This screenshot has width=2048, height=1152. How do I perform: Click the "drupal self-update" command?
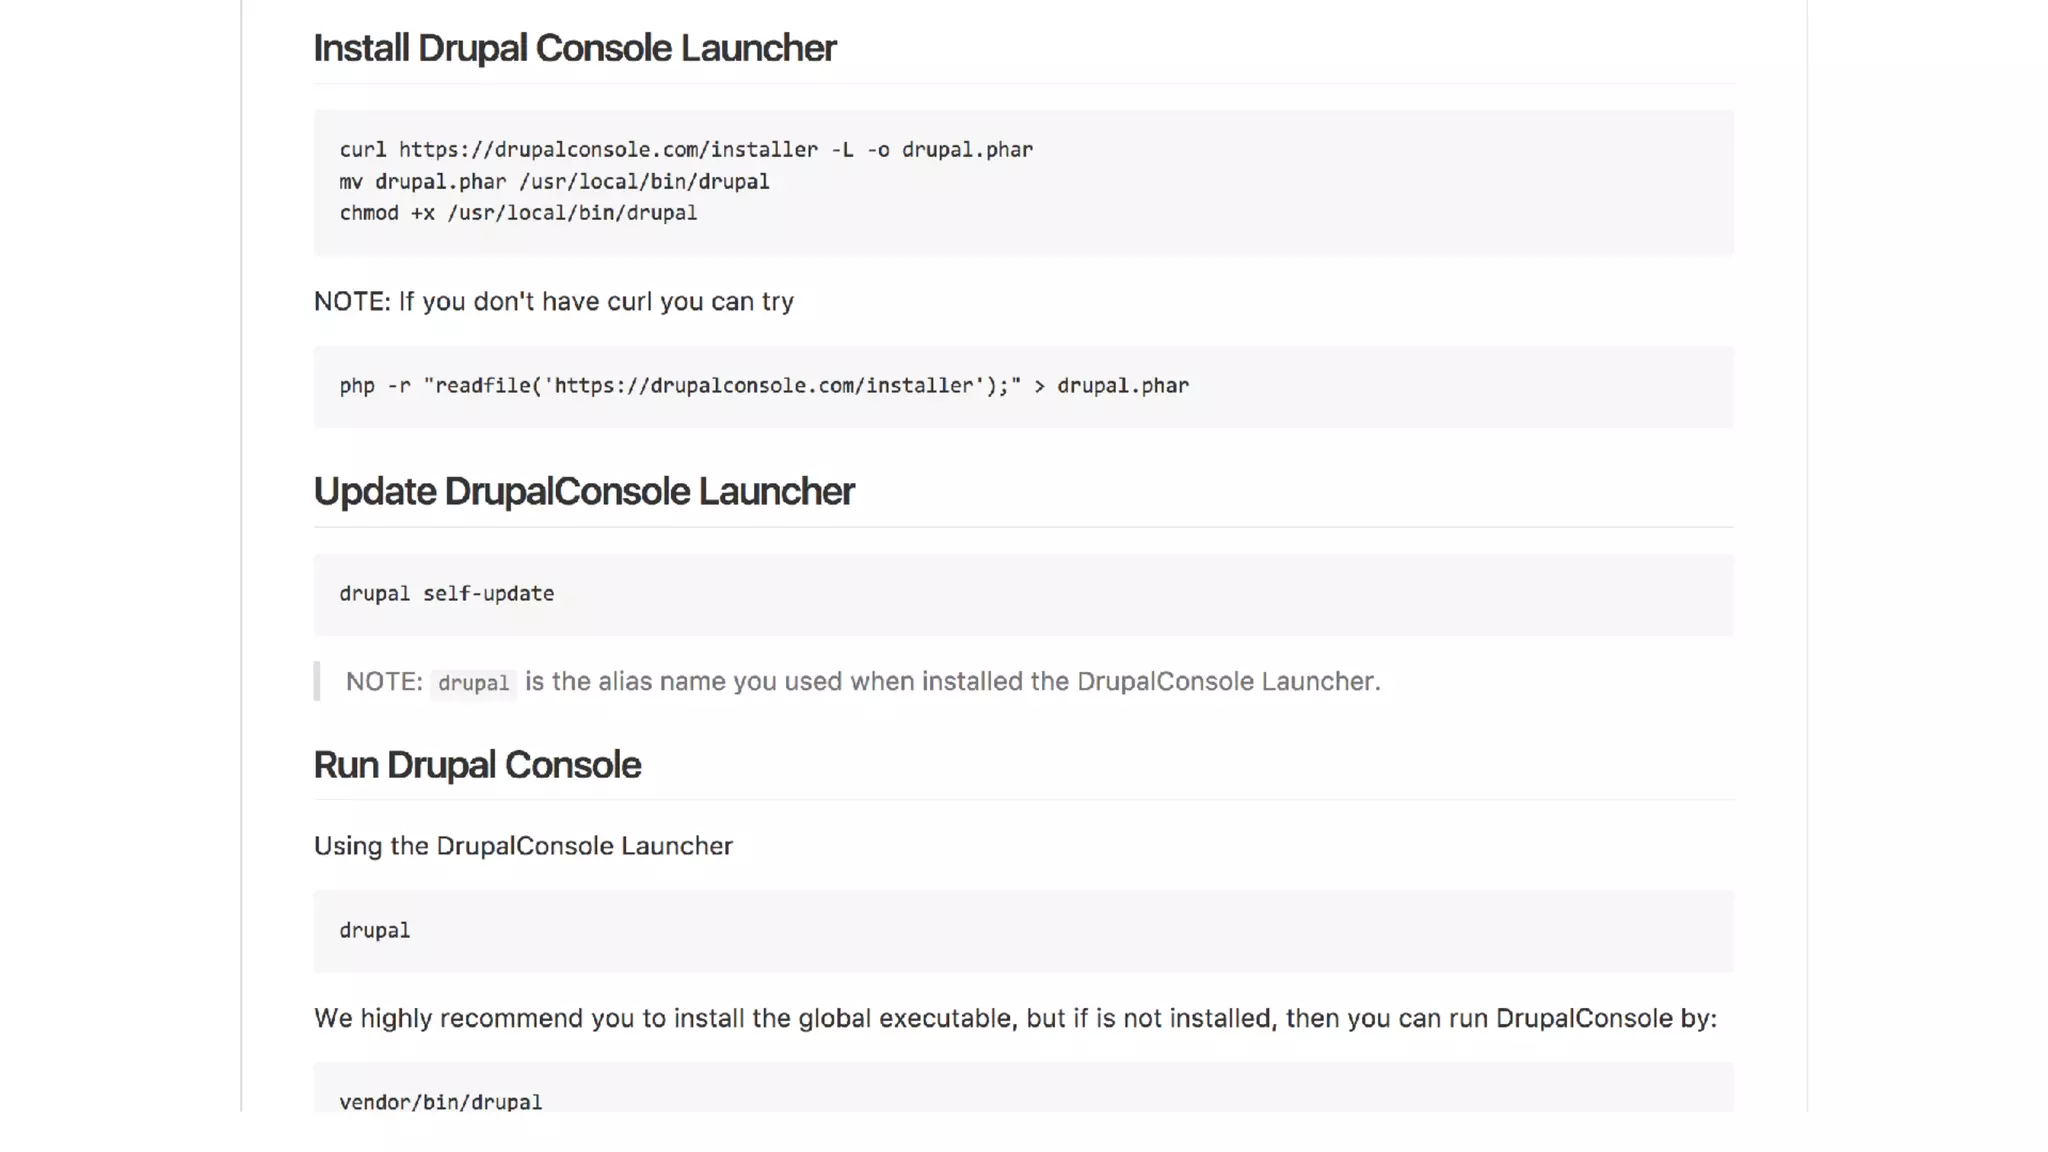446,594
